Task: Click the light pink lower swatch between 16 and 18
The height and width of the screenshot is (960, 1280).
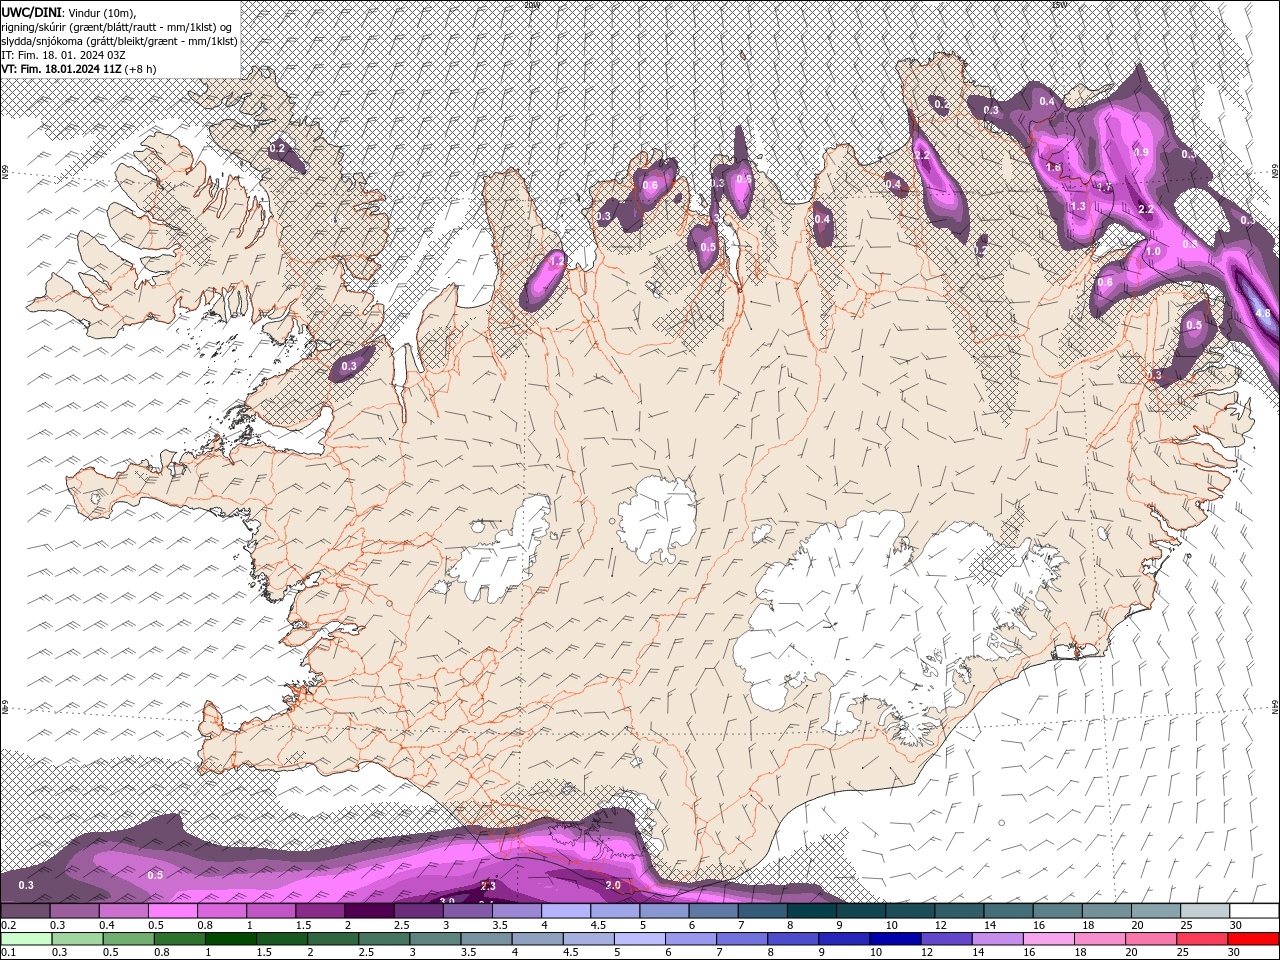Action: coord(1047,939)
